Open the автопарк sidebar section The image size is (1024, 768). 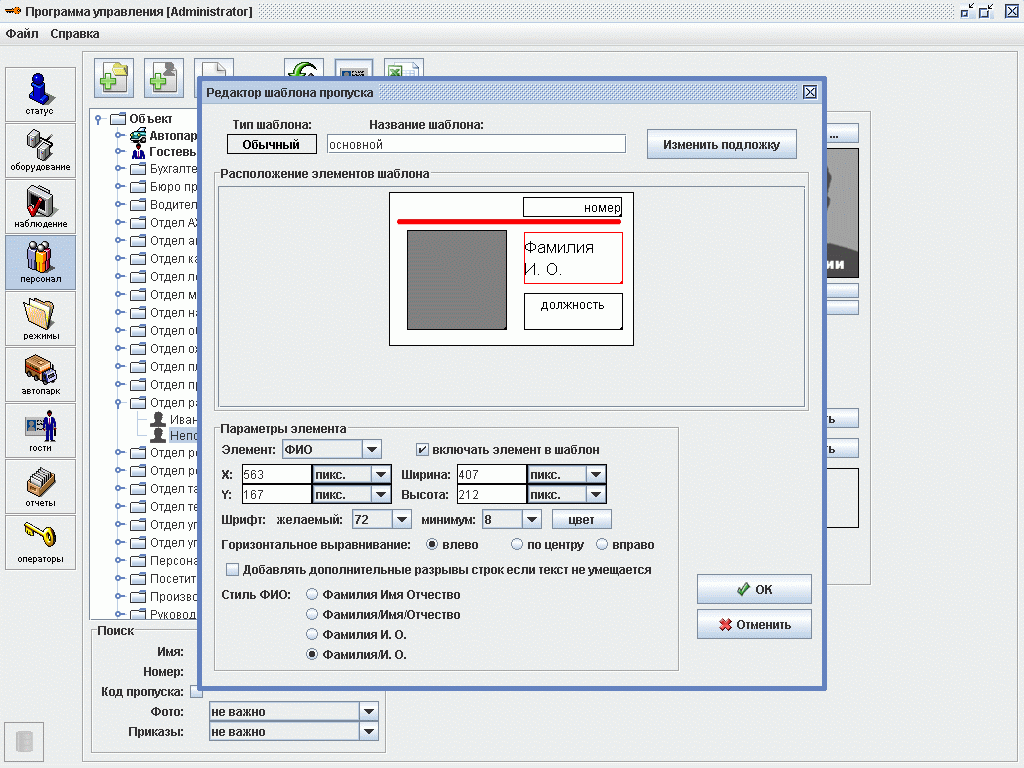(x=40, y=374)
